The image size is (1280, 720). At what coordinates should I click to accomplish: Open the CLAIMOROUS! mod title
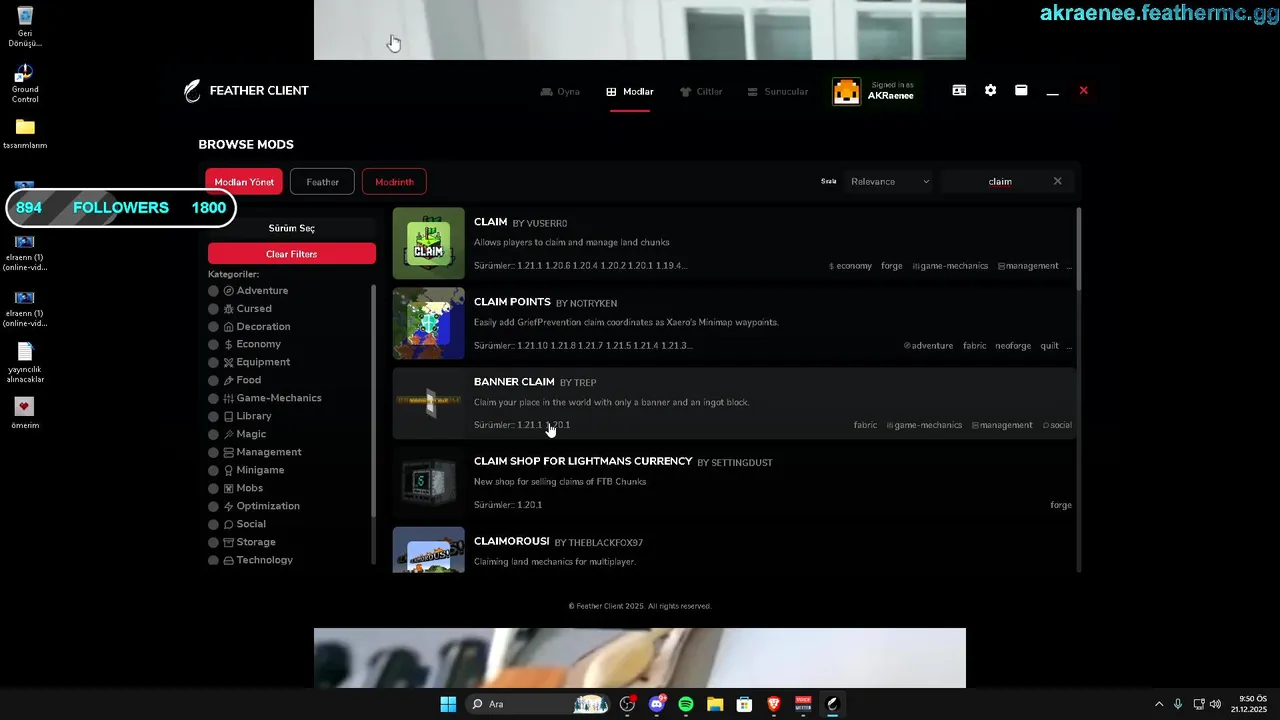(x=511, y=541)
